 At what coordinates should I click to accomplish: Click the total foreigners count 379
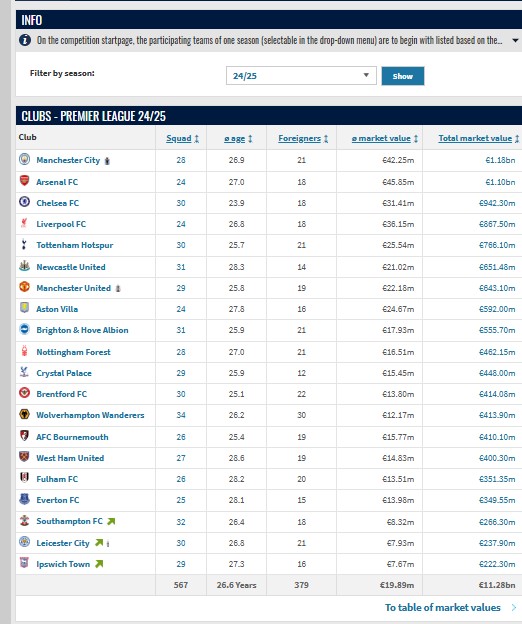tap(301, 585)
